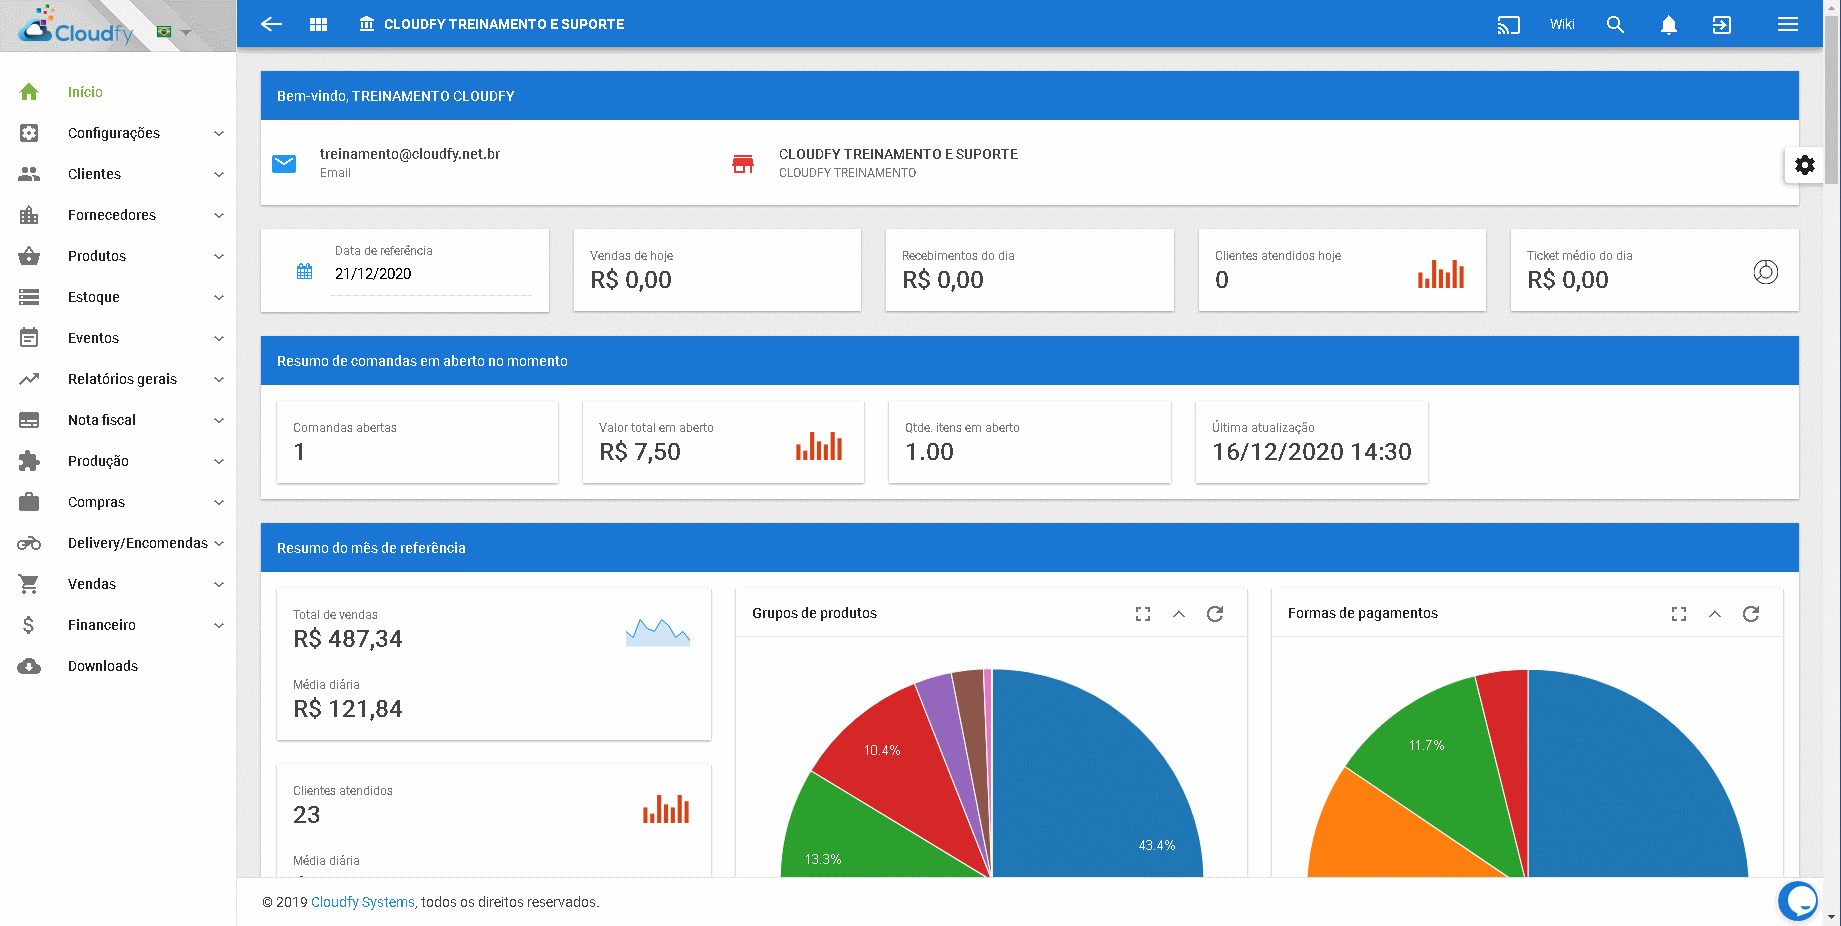This screenshot has height=926, width=1841.
Task: Click the Data de referência date field
Action: point(432,274)
